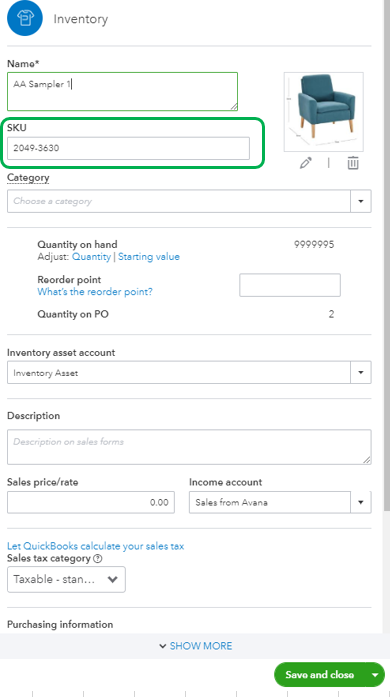Screen dimensions: 390x697
Task: Open What's the reorder point link
Action: click(x=95, y=292)
